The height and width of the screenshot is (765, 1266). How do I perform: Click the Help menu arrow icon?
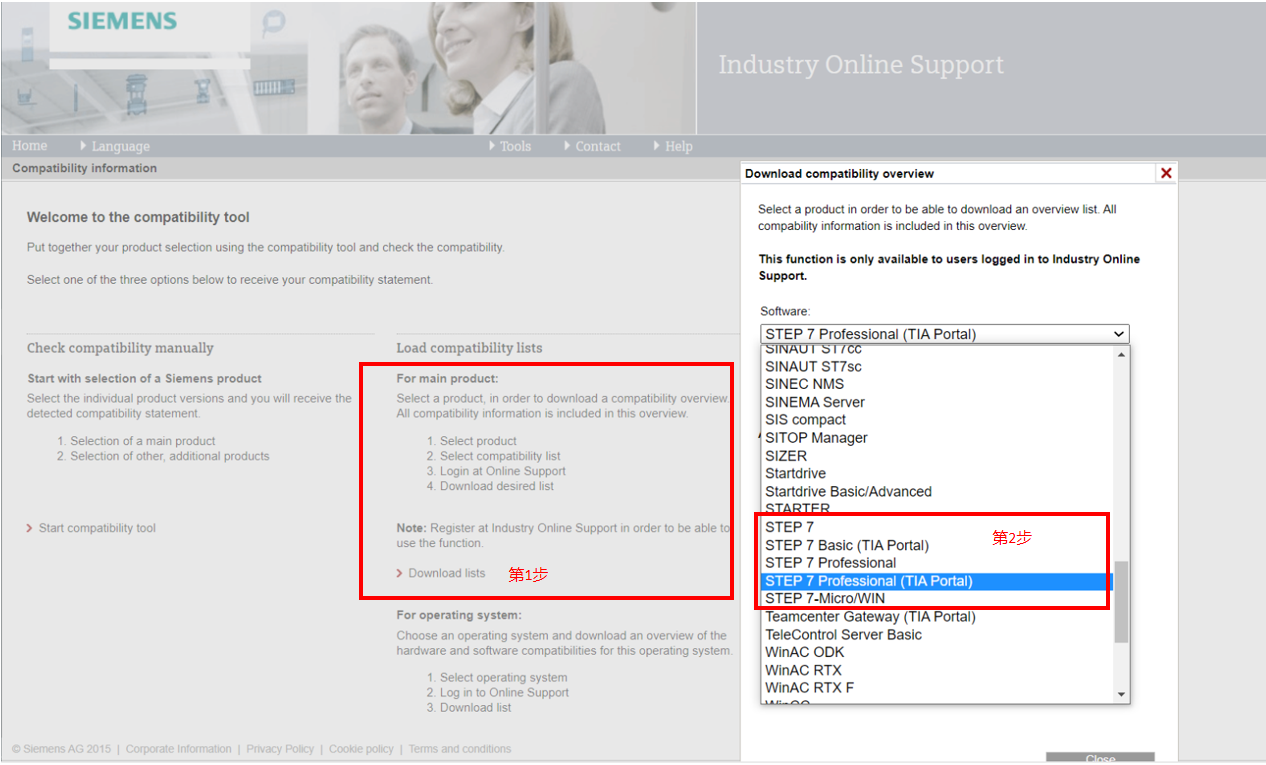click(x=657, y=146)
